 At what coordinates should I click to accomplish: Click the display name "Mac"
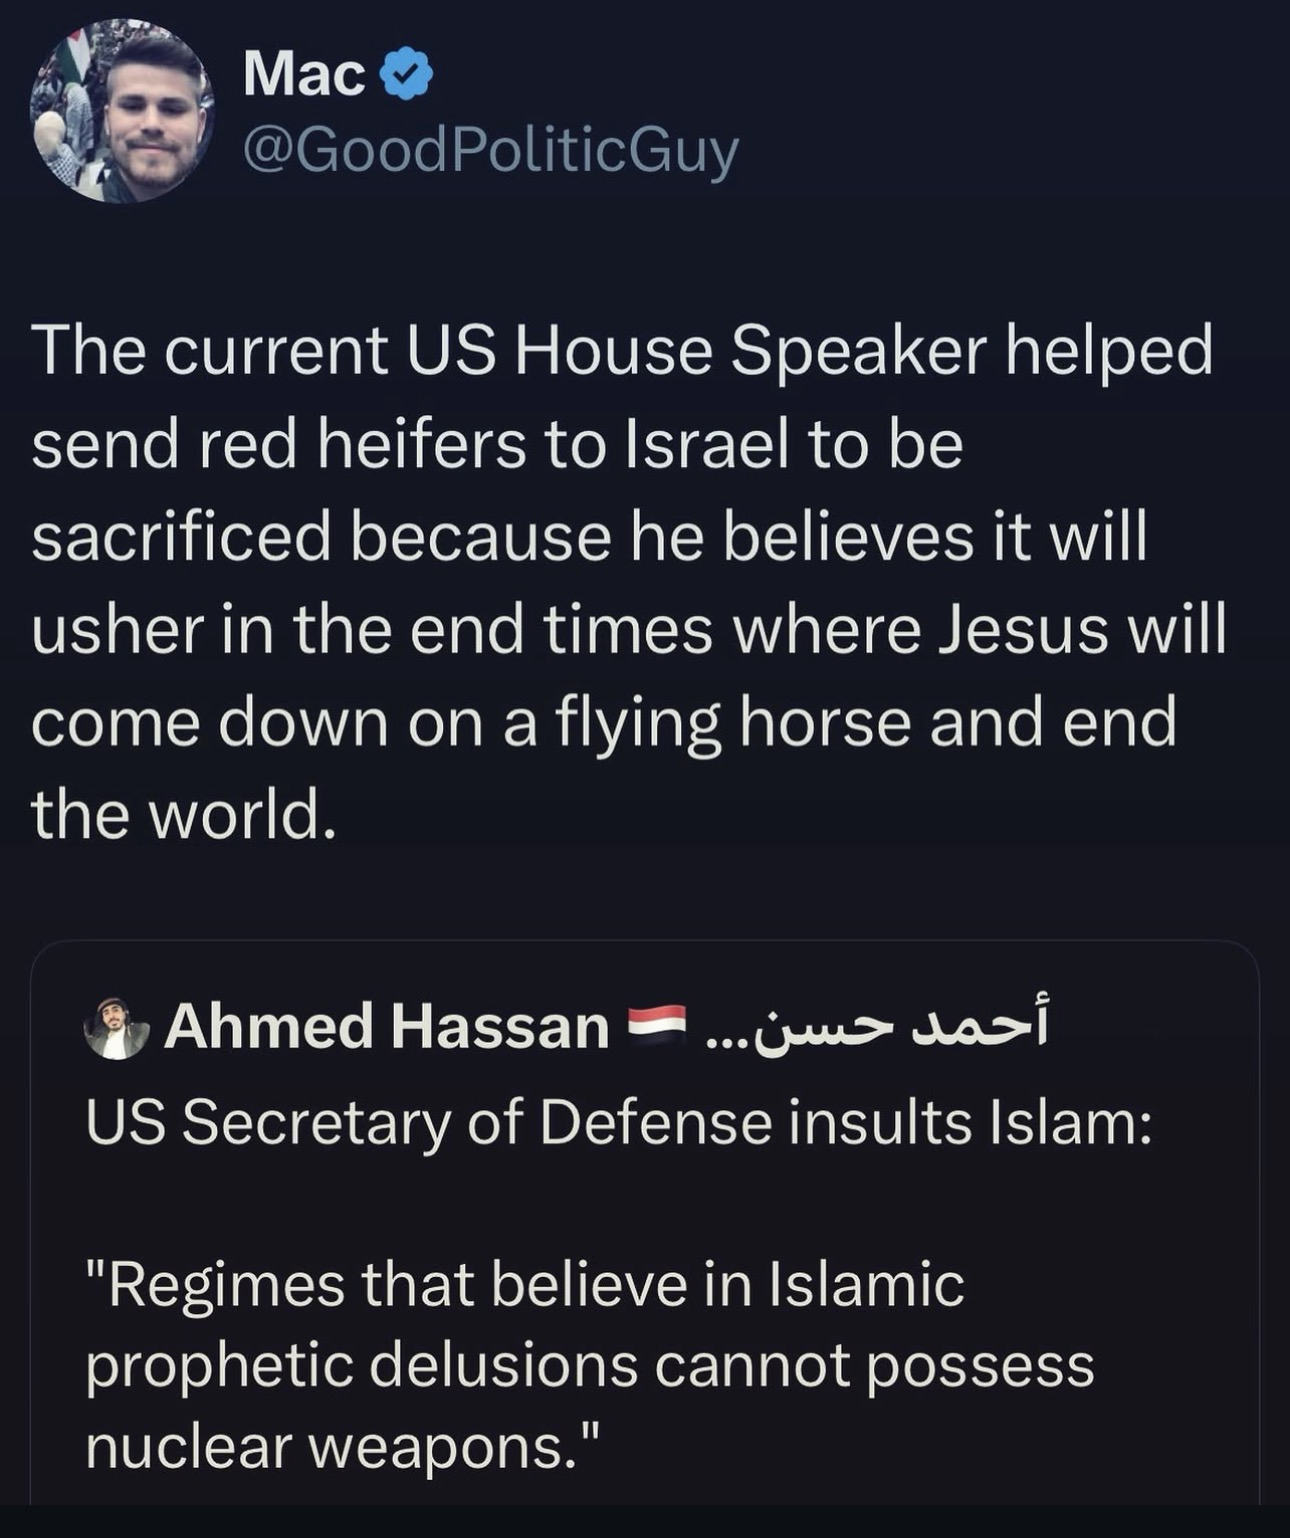click(304, 75)
